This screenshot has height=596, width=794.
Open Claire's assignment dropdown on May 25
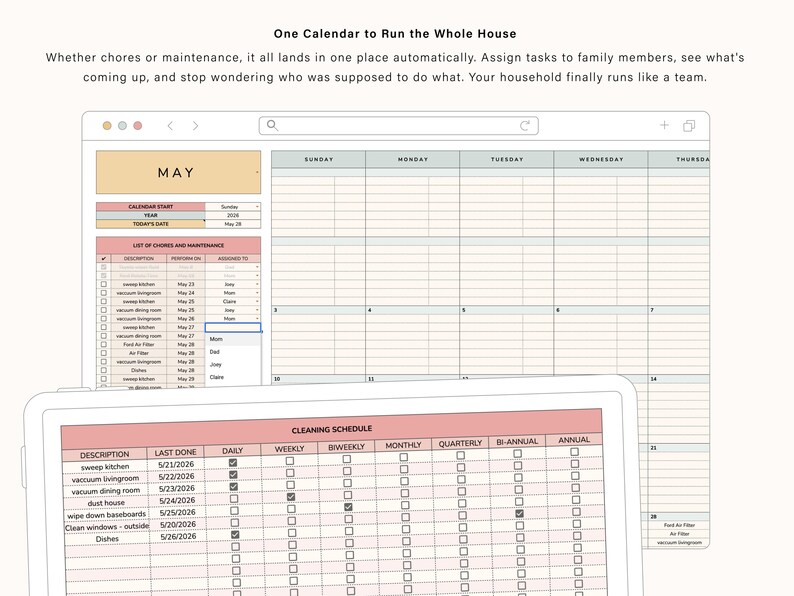point(257,301)
